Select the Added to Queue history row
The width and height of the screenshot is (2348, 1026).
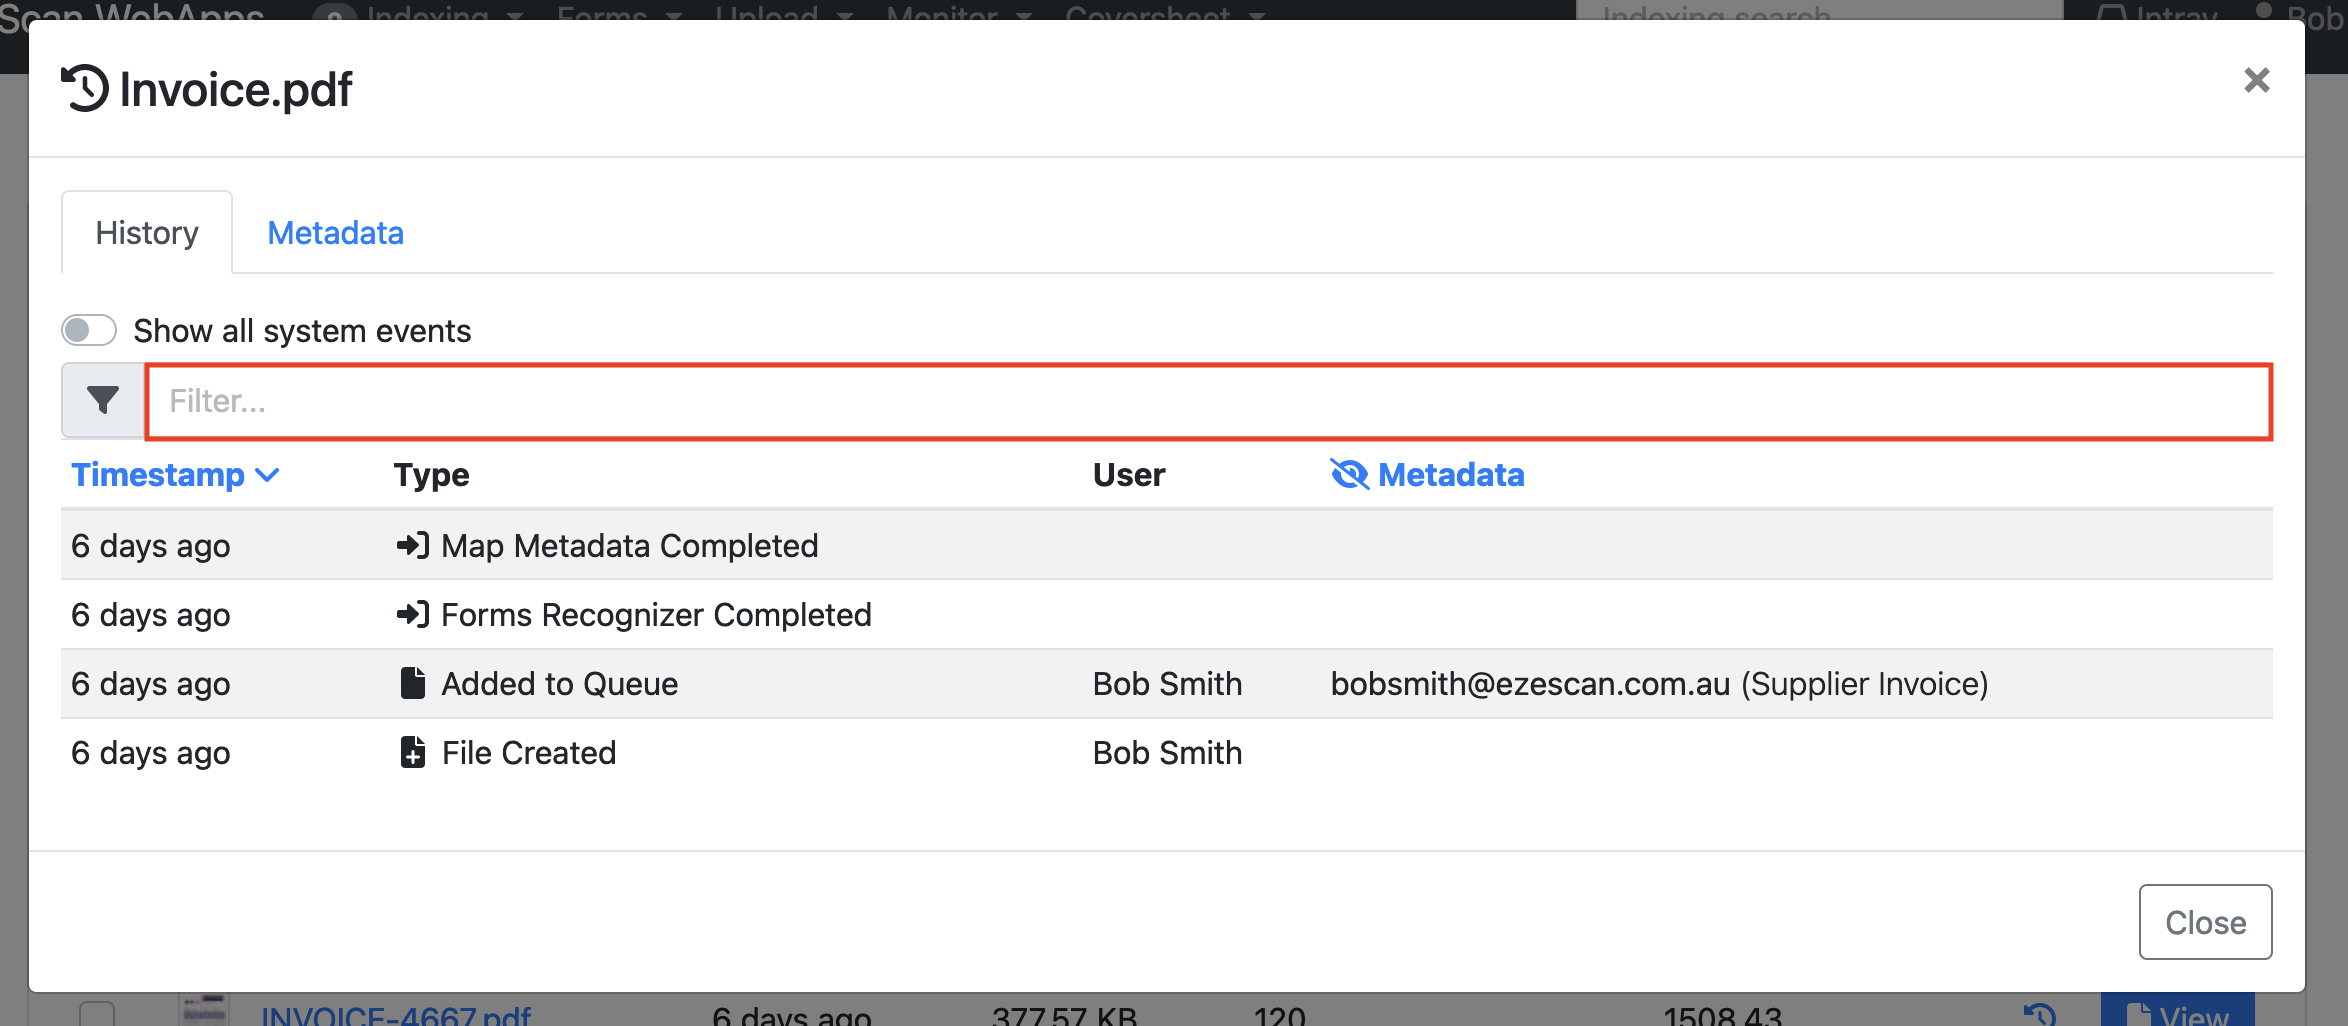[1166, 684]
